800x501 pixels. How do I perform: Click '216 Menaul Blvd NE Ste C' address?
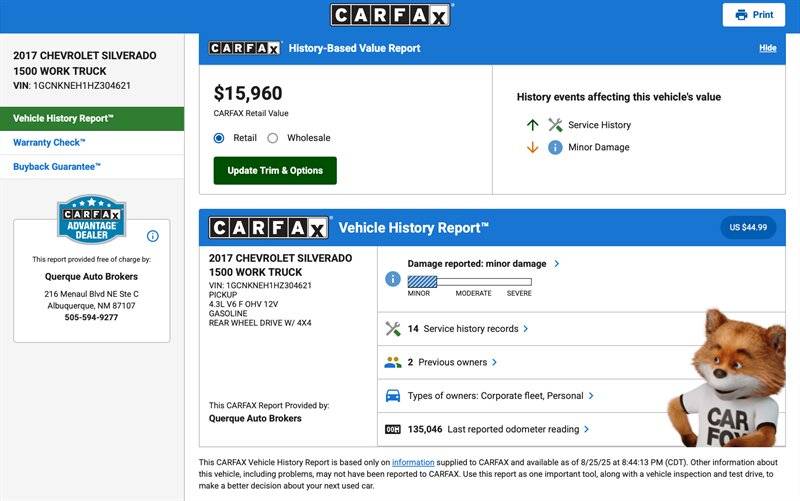91,294
